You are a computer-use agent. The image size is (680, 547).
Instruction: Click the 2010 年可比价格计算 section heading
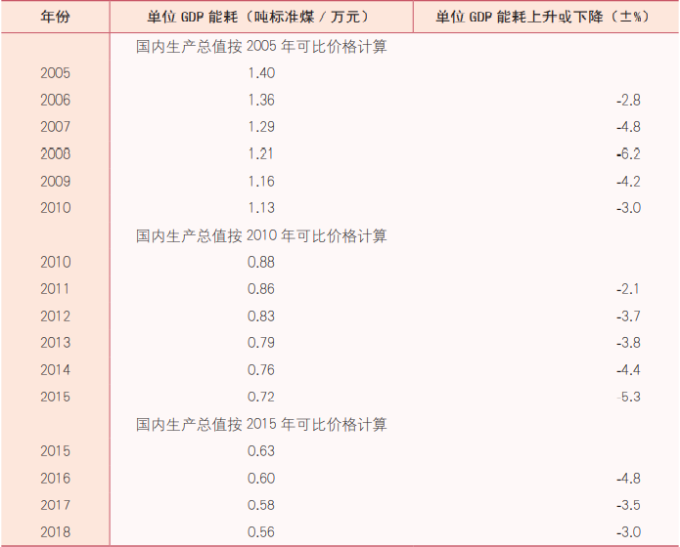(261, 236)
